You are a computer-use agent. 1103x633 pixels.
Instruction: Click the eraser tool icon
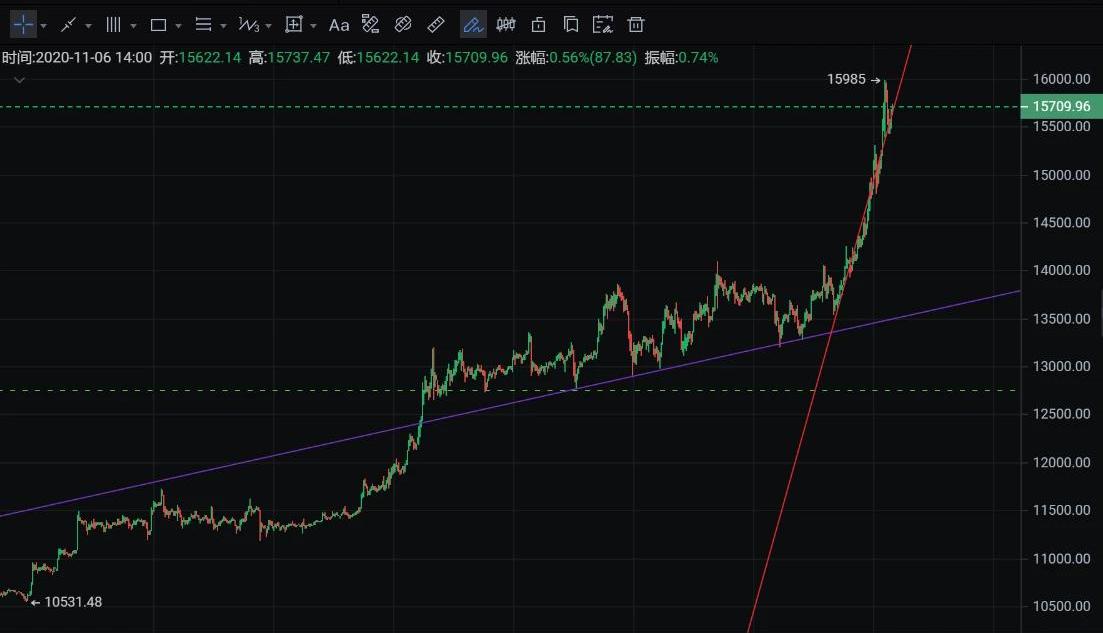click(403, 25)
